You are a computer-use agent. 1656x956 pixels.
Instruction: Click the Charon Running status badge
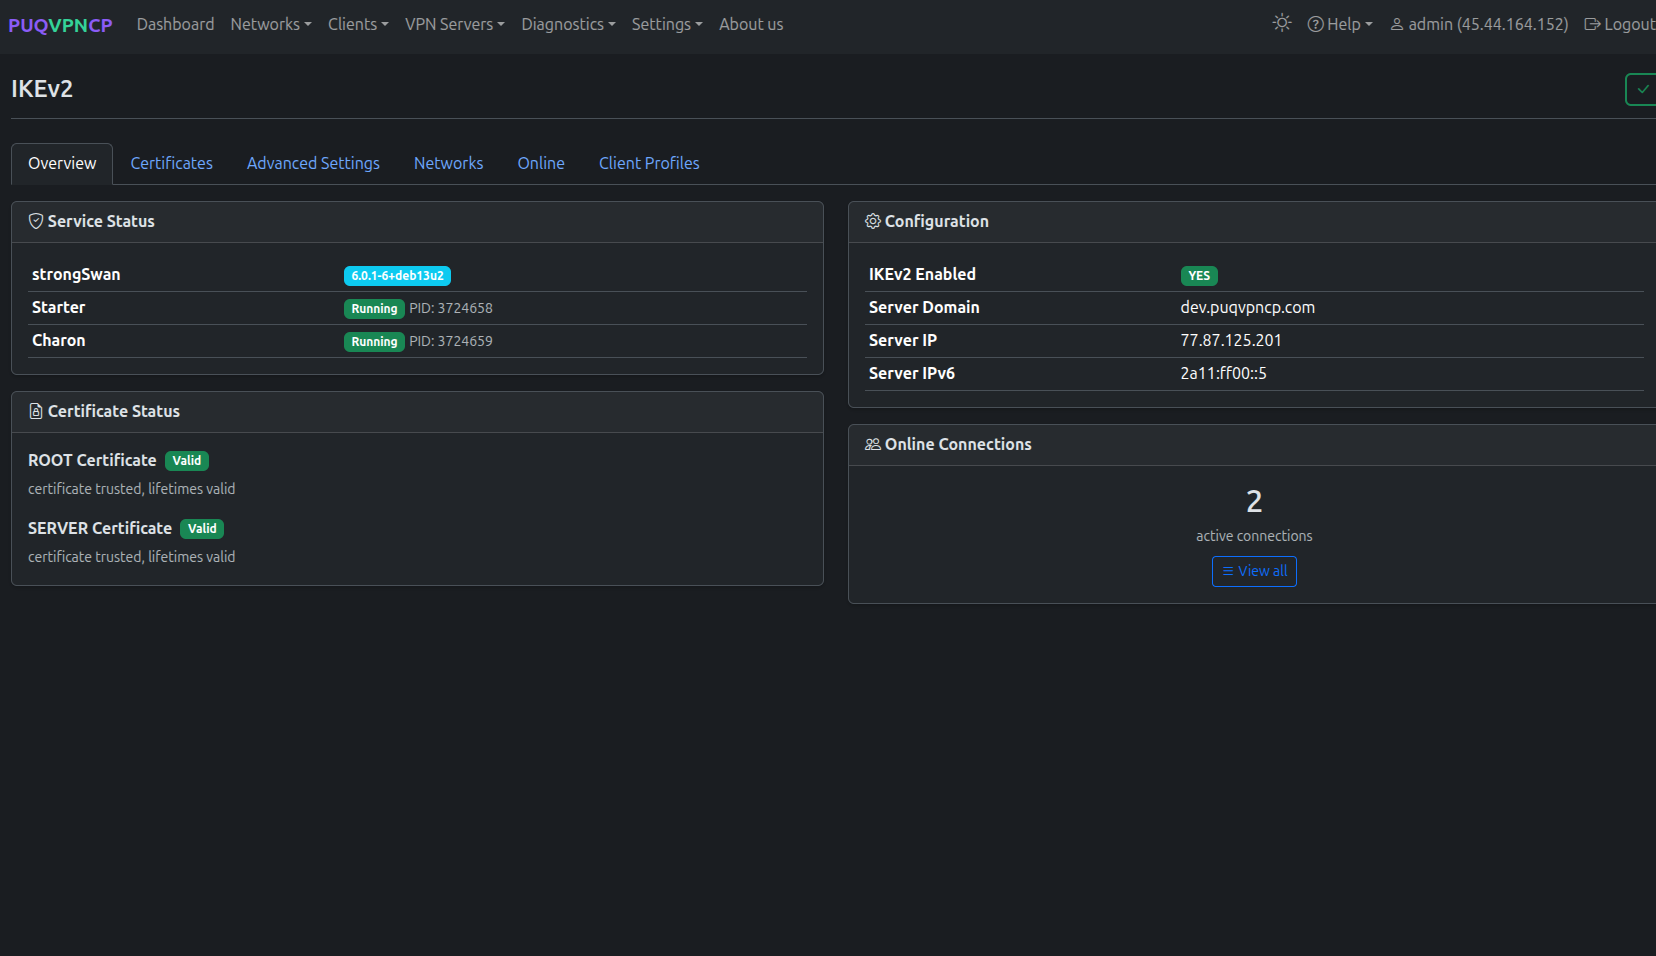tap(374, 342)
